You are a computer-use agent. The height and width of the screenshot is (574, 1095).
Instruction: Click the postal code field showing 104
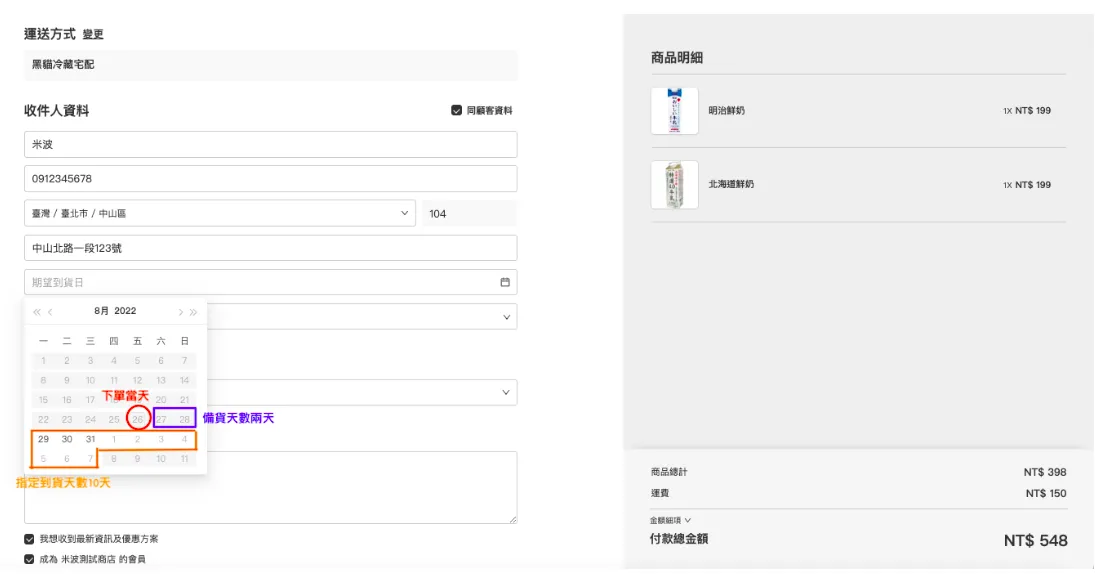point(469,213)
